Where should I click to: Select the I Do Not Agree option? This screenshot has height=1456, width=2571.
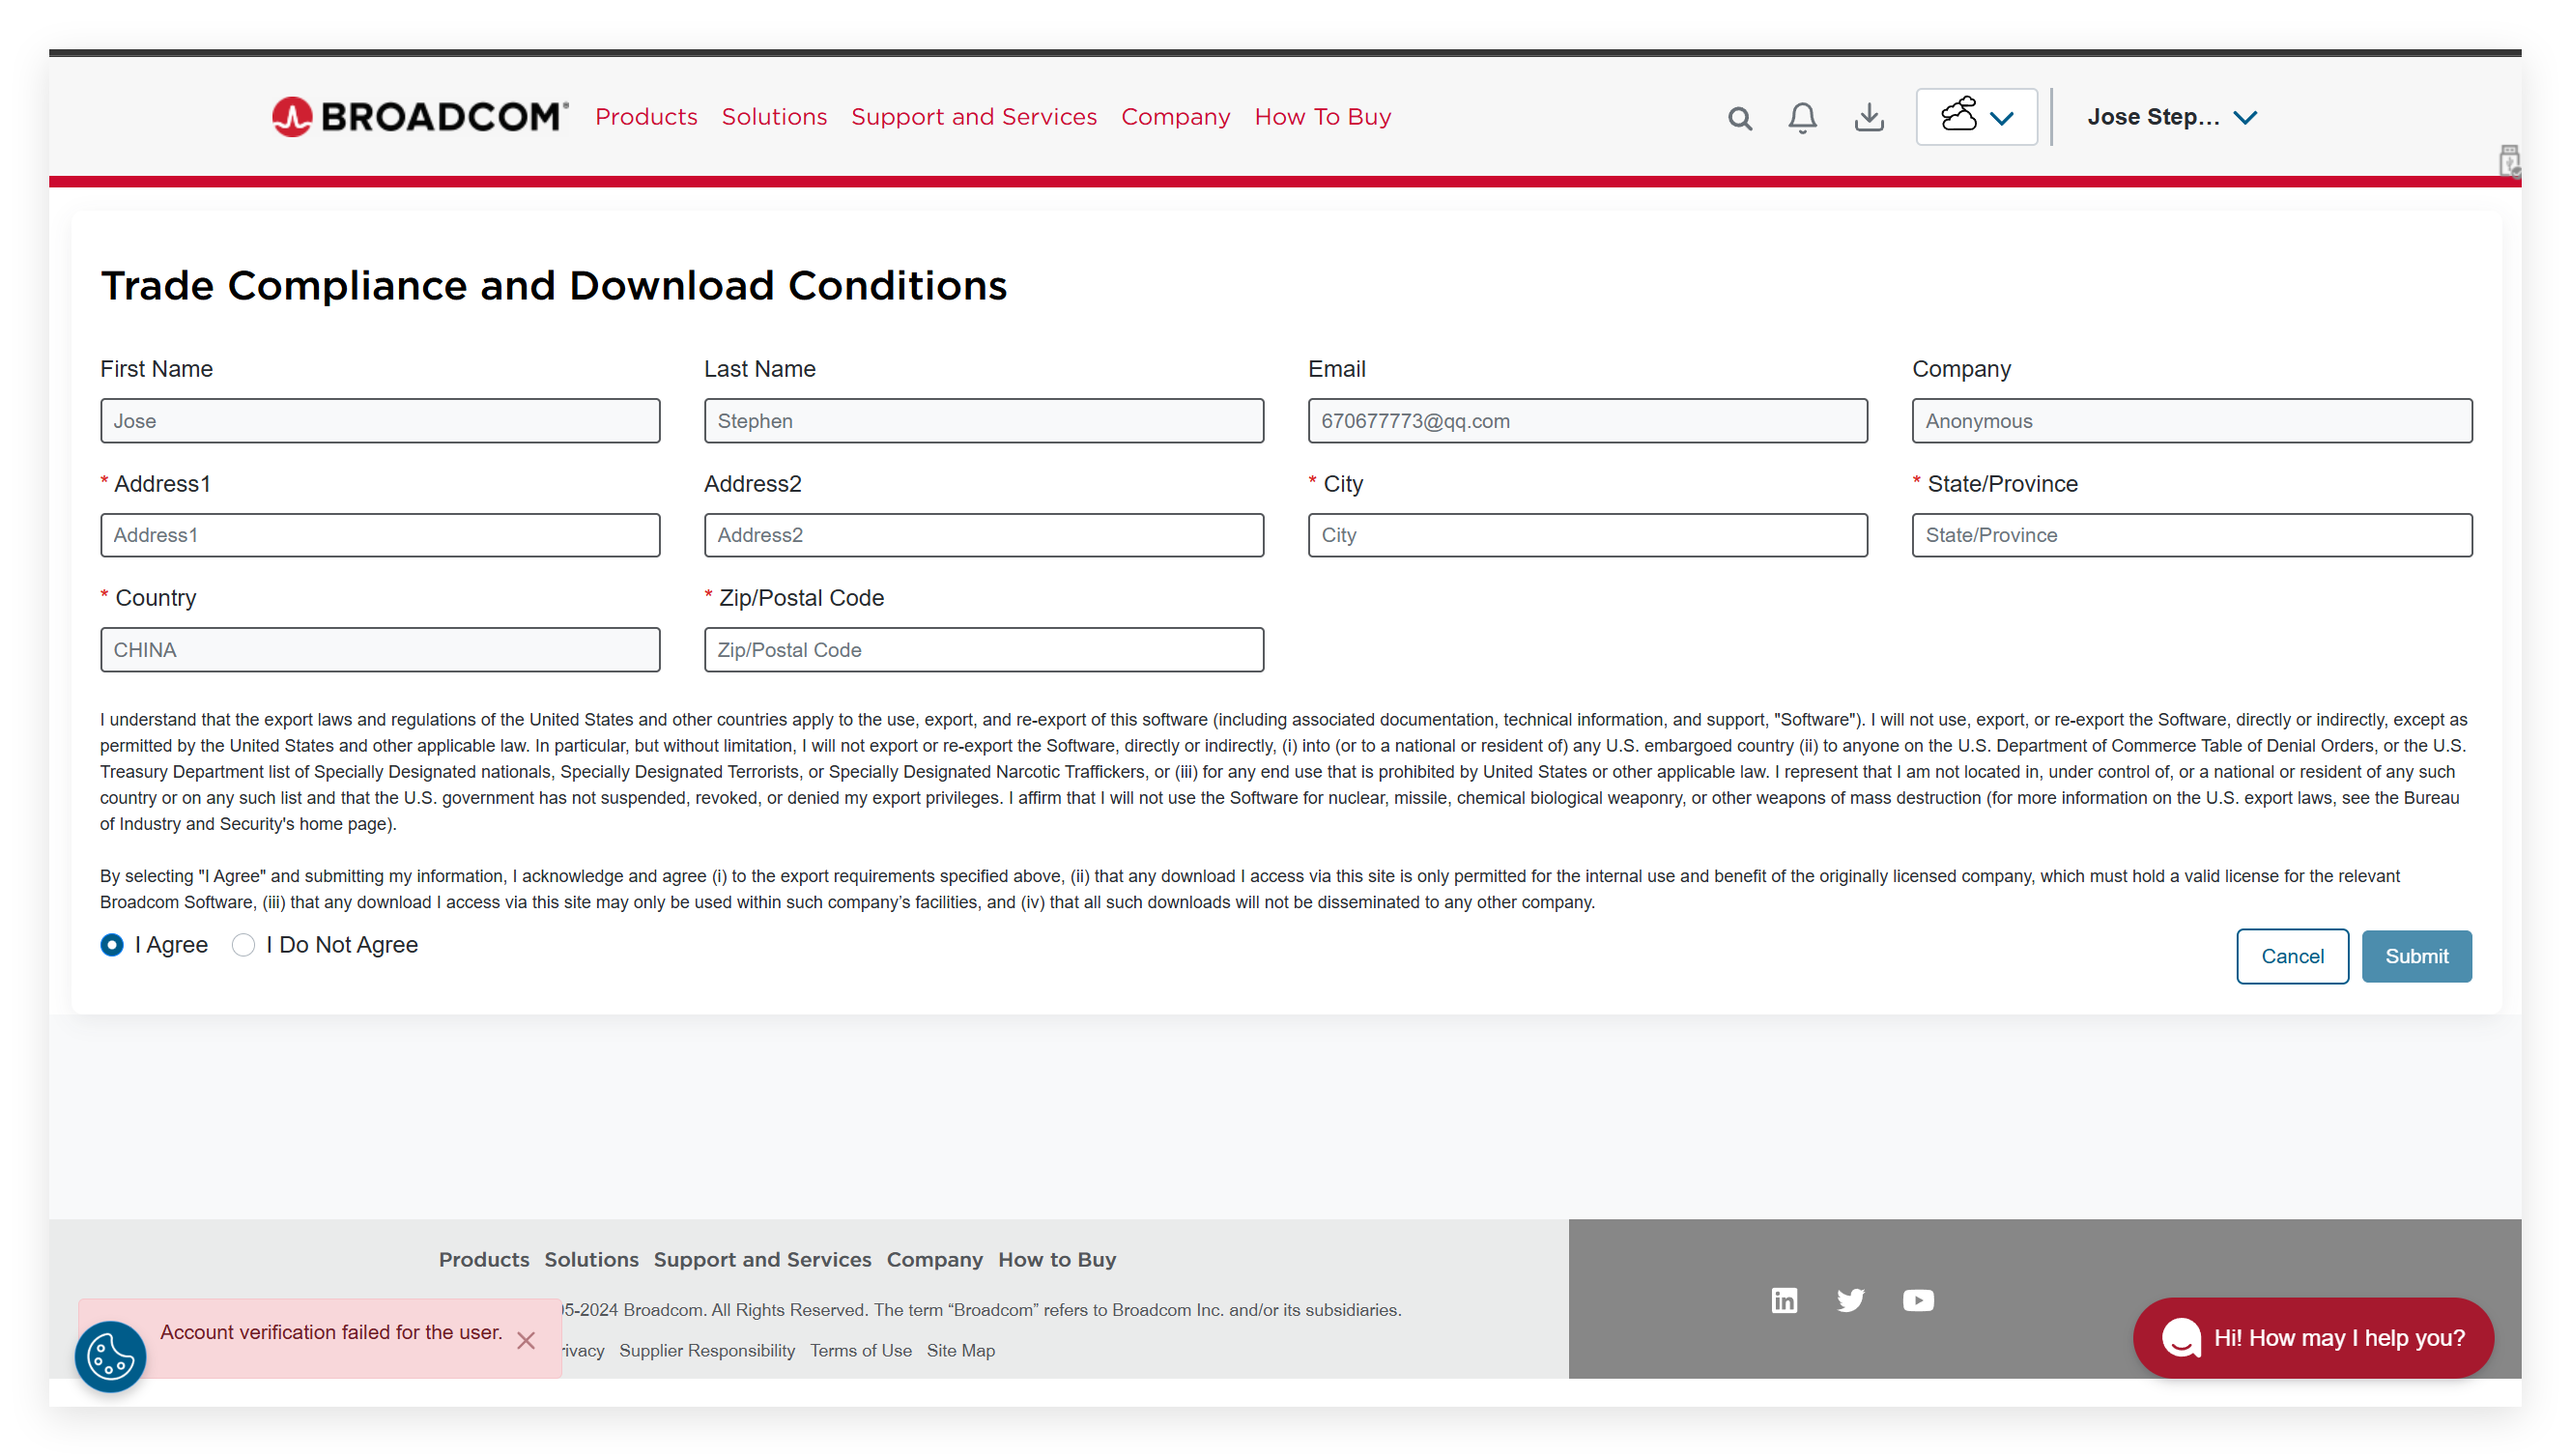pos(243,945)
